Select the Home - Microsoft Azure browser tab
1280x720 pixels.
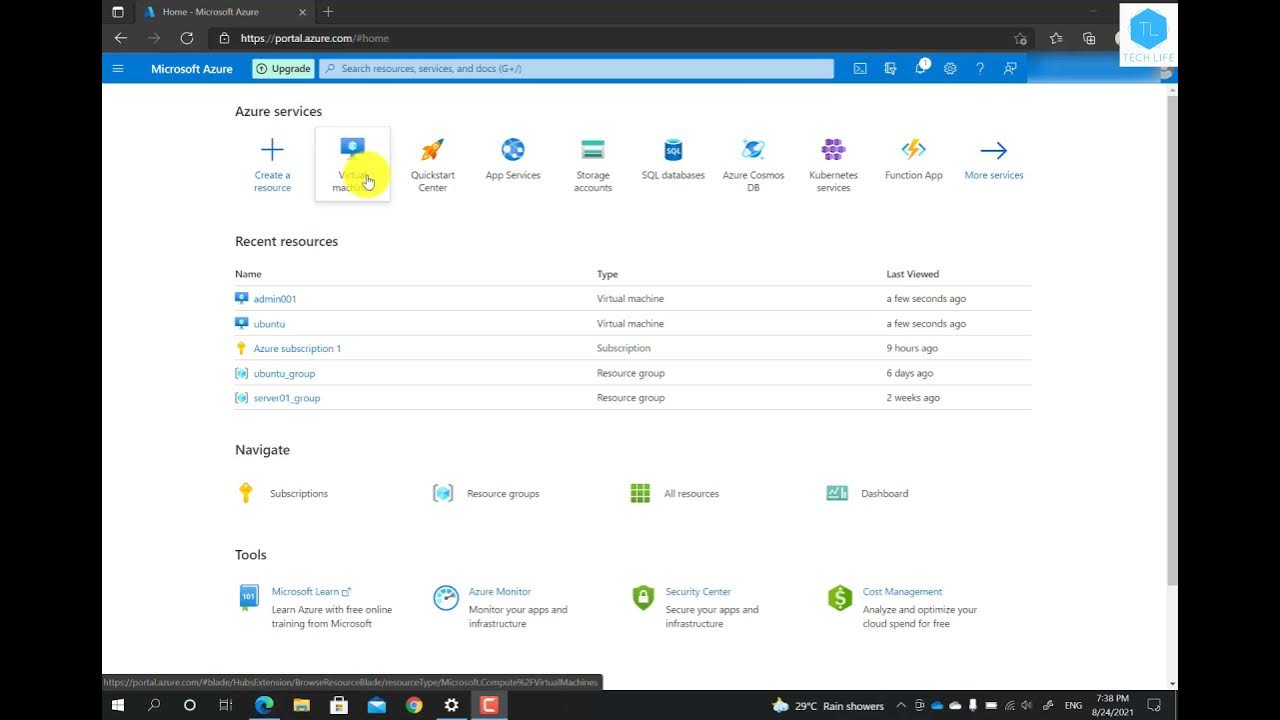pyautogui.click(x=225, y=12)
